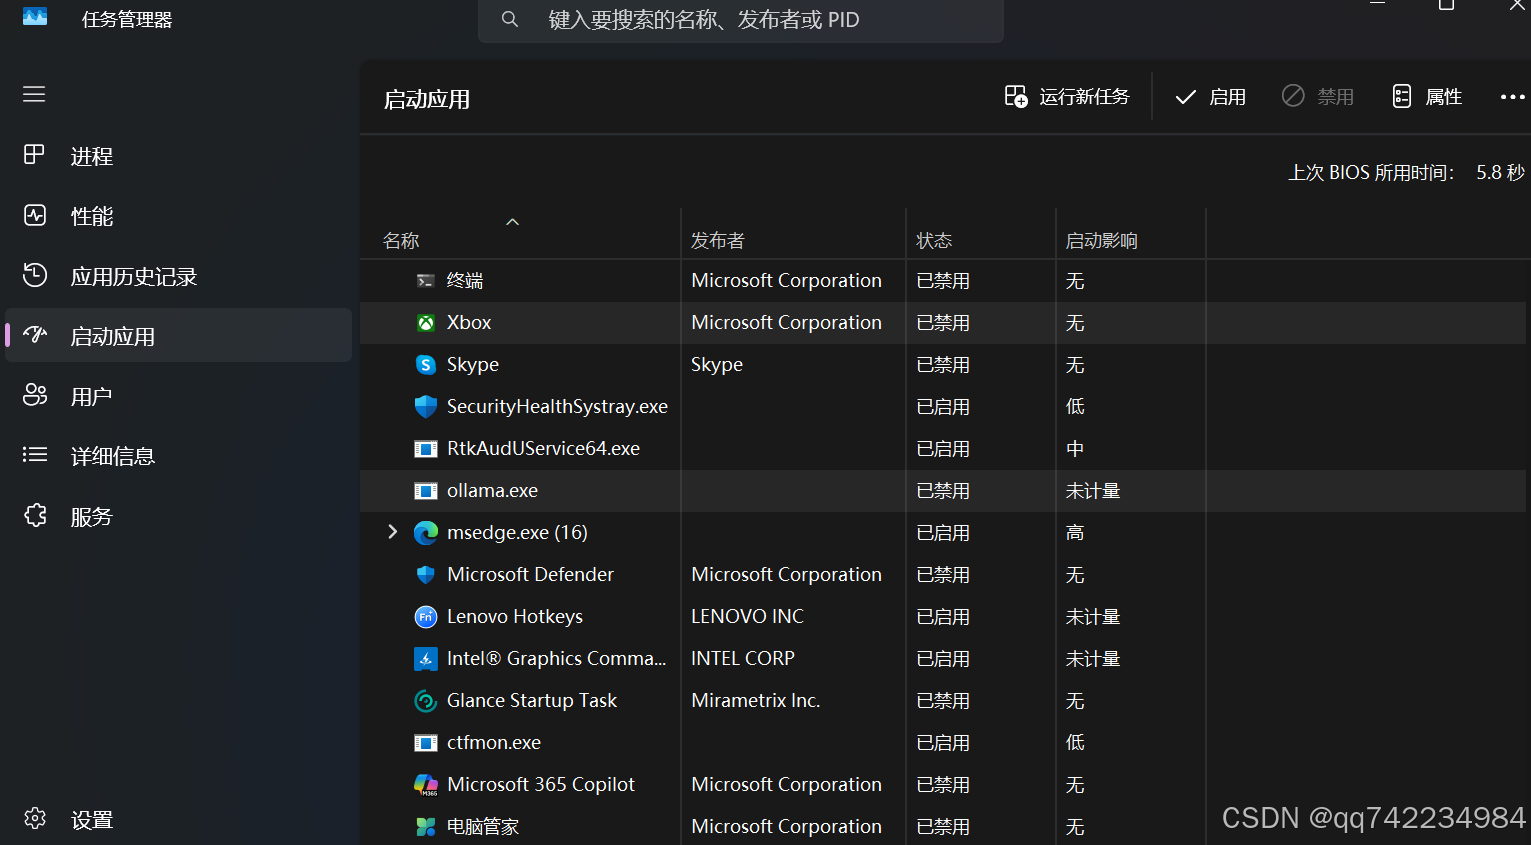
Task: Click the msedge.exe Edge icon
Action: click(x=426, y=533)
